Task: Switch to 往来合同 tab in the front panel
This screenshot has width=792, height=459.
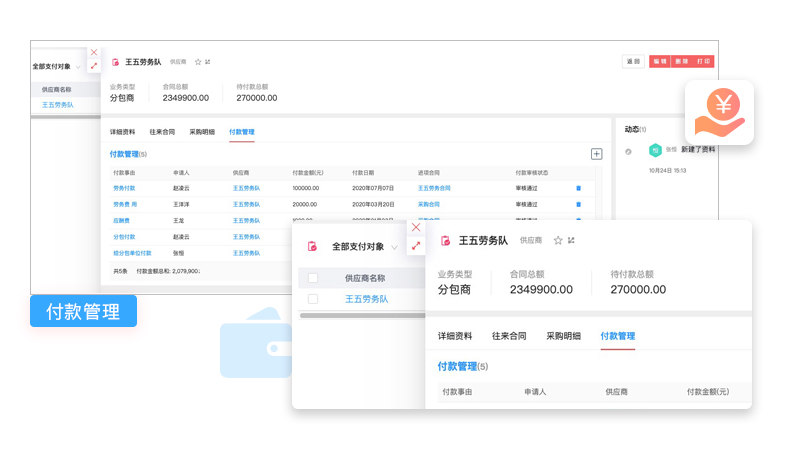Action: pyautogui.click(x=509, y=336)
